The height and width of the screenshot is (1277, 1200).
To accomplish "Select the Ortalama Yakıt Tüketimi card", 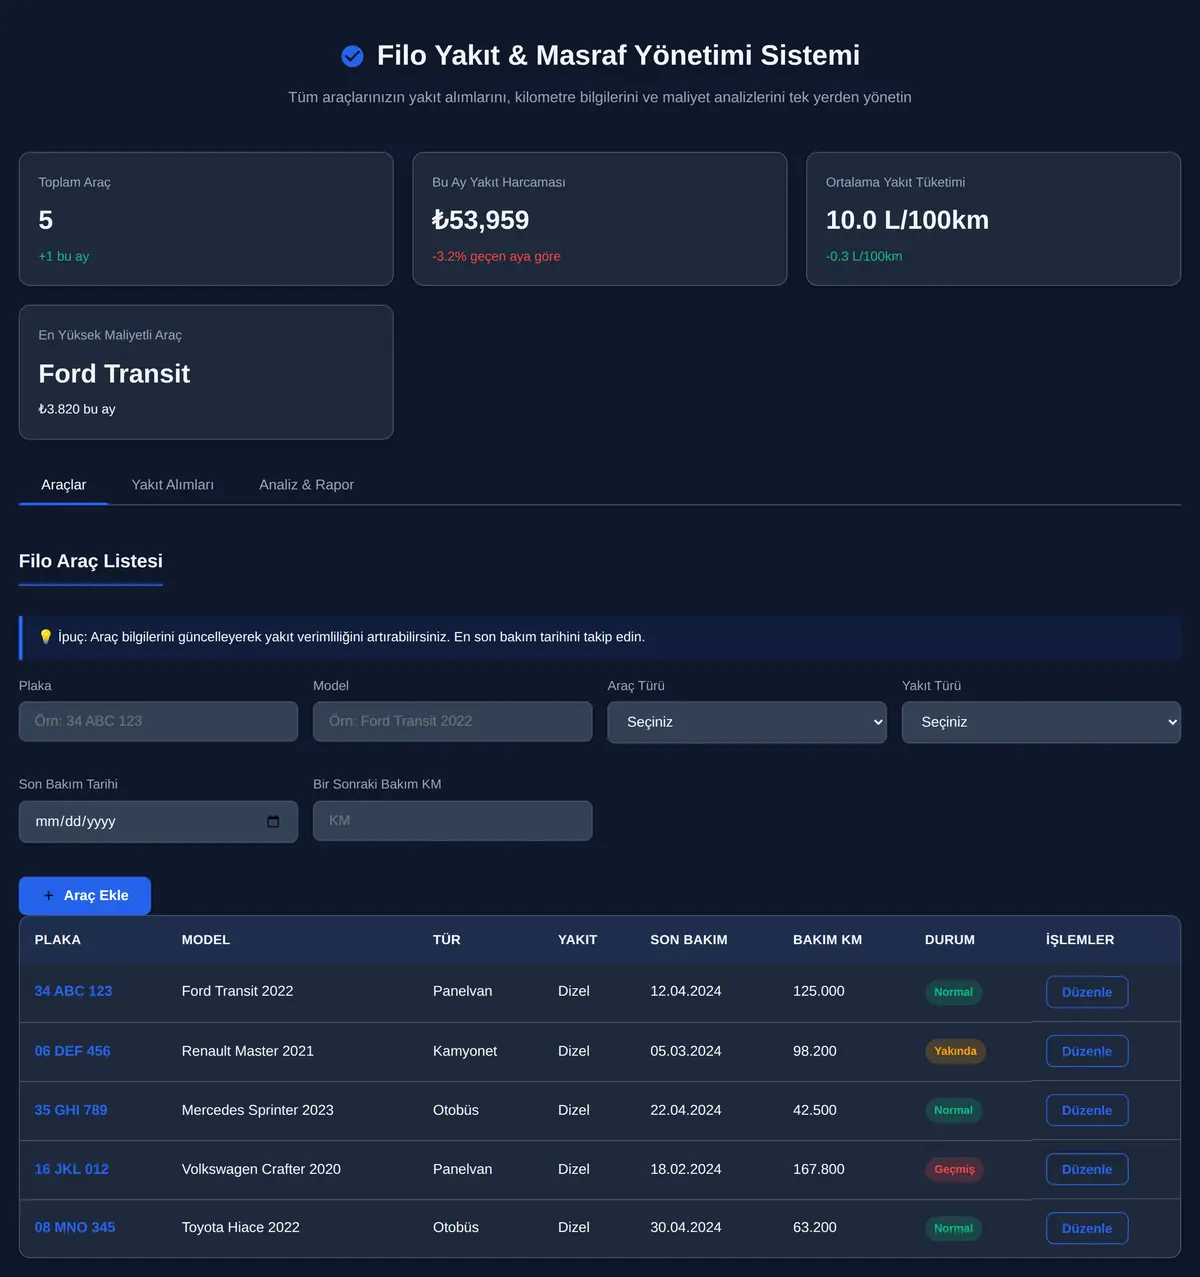I will coord(993,219).
